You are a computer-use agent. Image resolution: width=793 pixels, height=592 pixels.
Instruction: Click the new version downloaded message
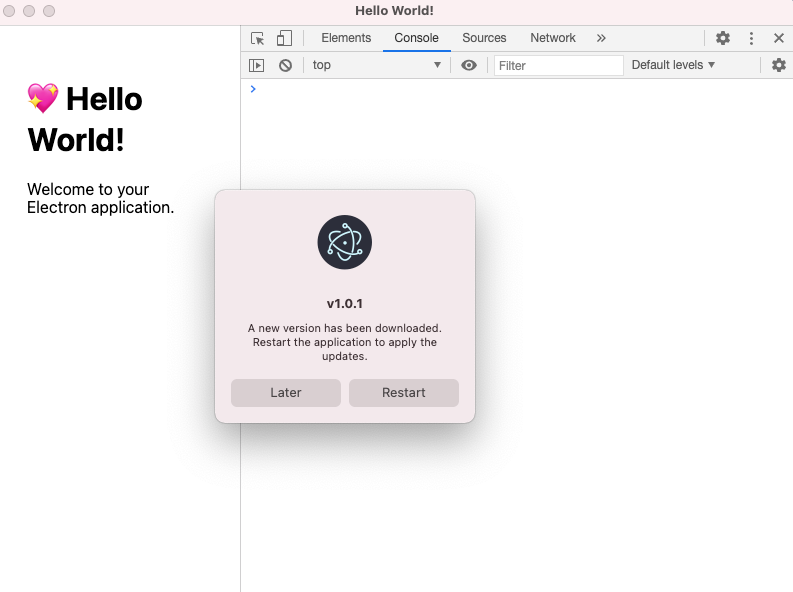pyautogui.click(x=345, y=342)
